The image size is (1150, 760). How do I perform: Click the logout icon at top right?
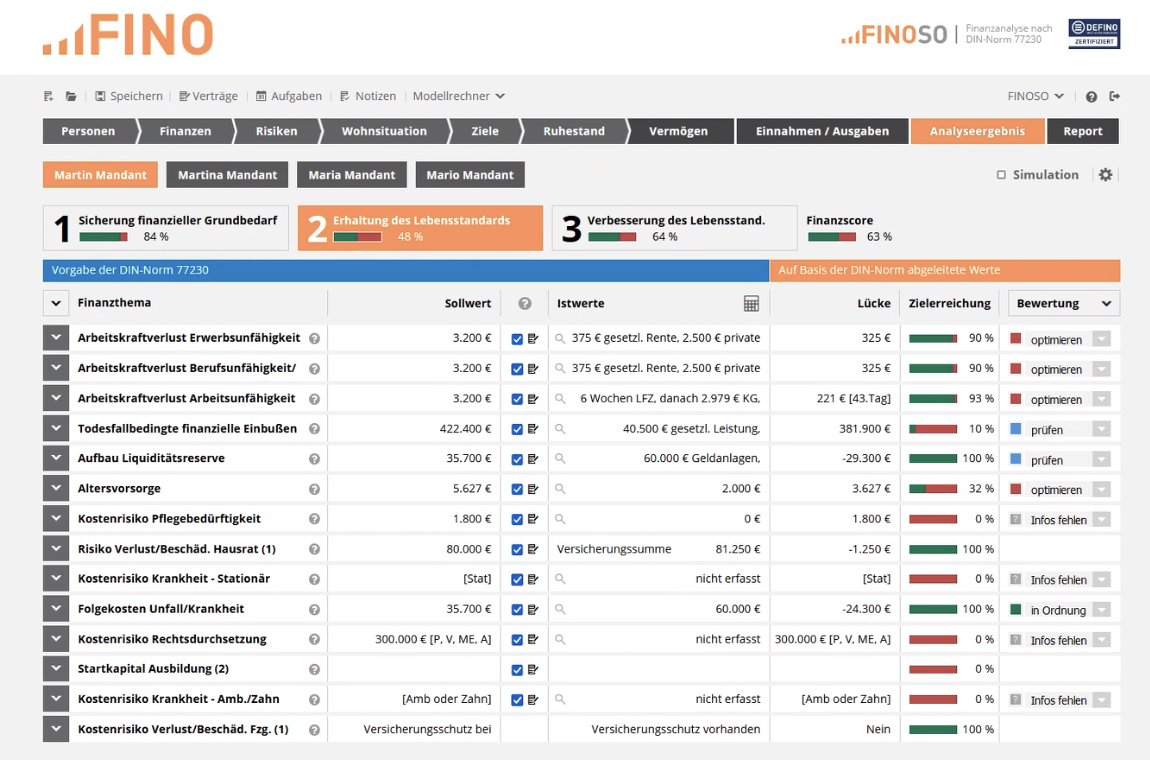tap(1115, 96)
